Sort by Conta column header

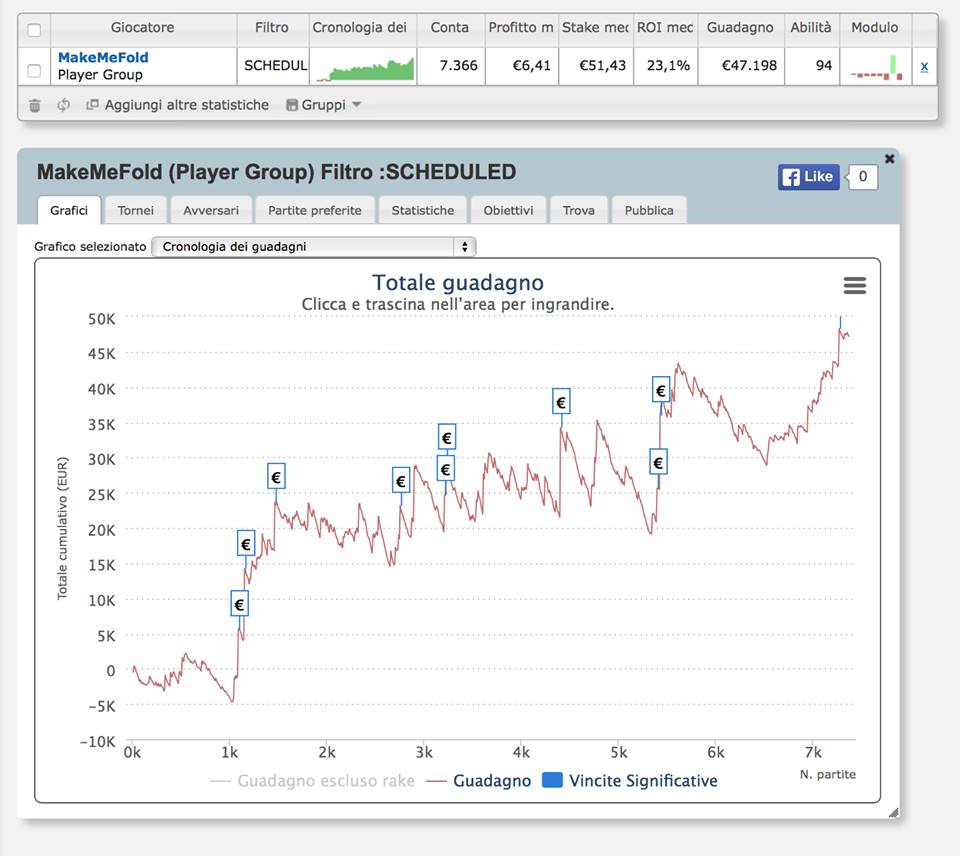tap(449, 28)
